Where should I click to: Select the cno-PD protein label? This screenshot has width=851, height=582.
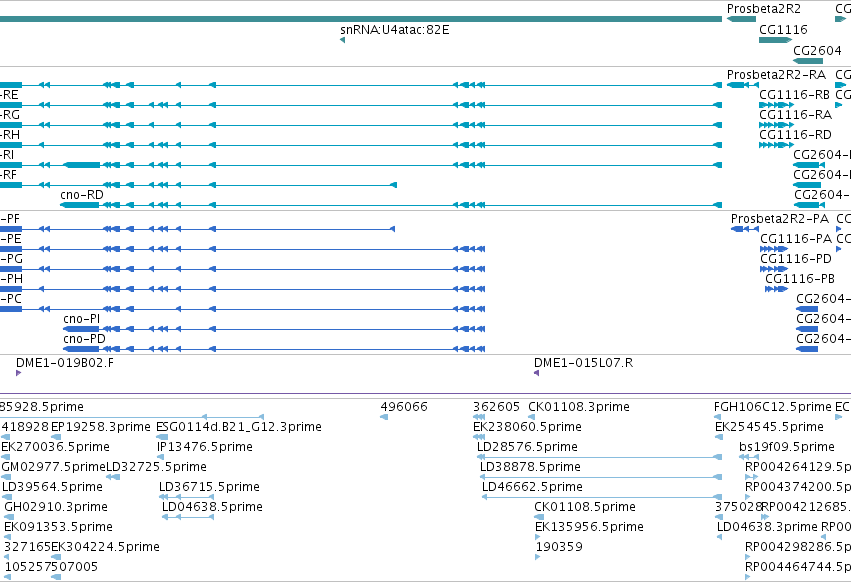84,339
